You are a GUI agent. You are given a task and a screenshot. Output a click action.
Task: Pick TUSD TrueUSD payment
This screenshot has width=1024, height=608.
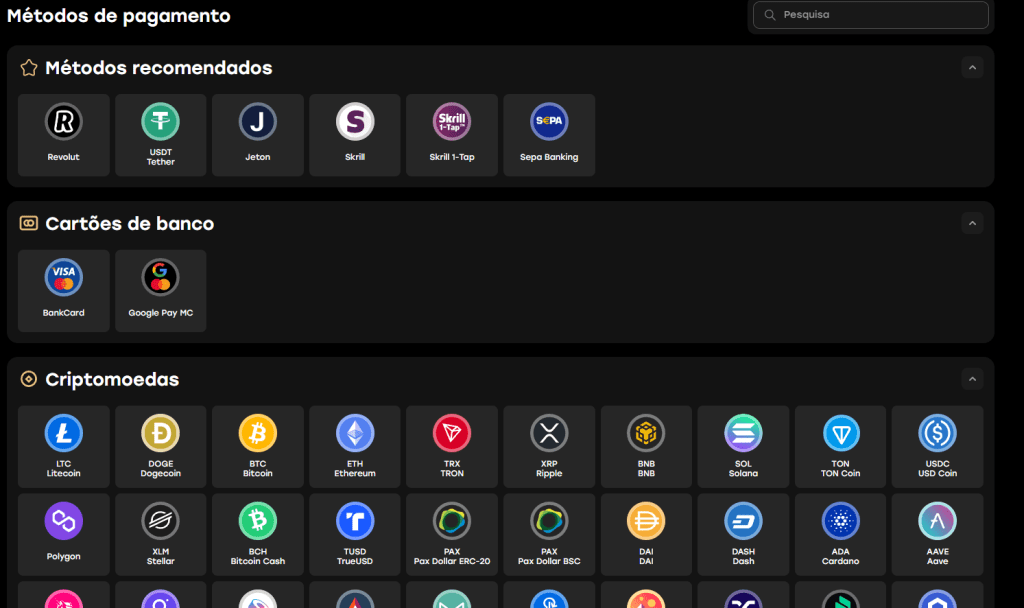coord(355,534)
